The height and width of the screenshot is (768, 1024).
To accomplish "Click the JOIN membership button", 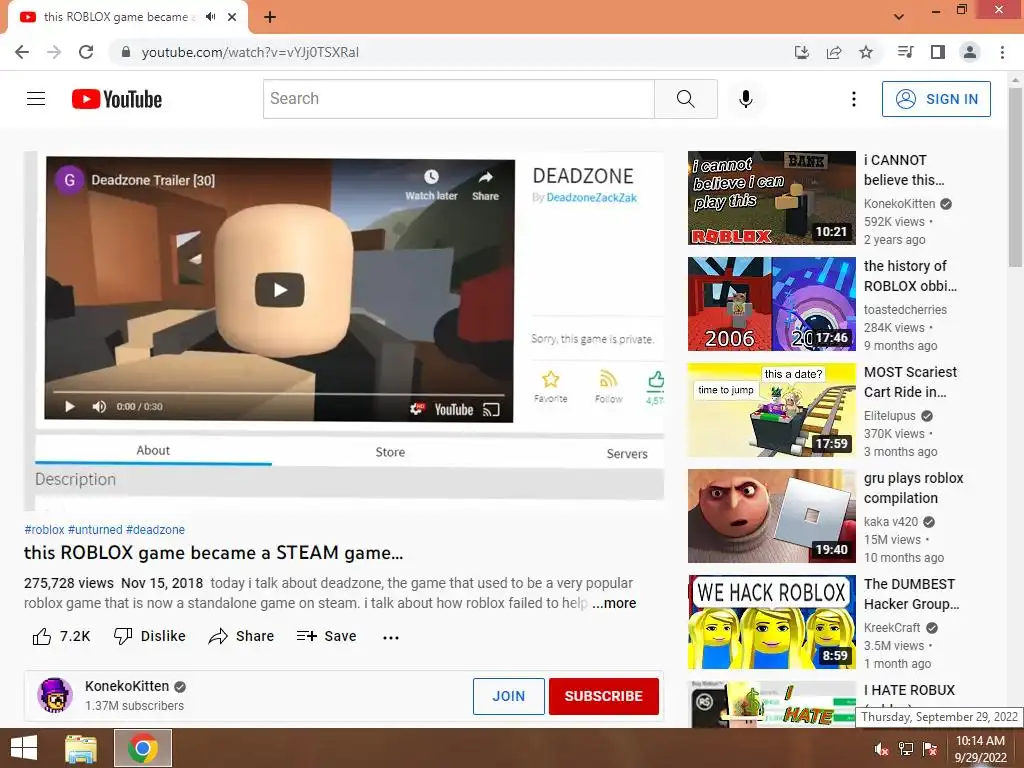I will pos(509,696).
